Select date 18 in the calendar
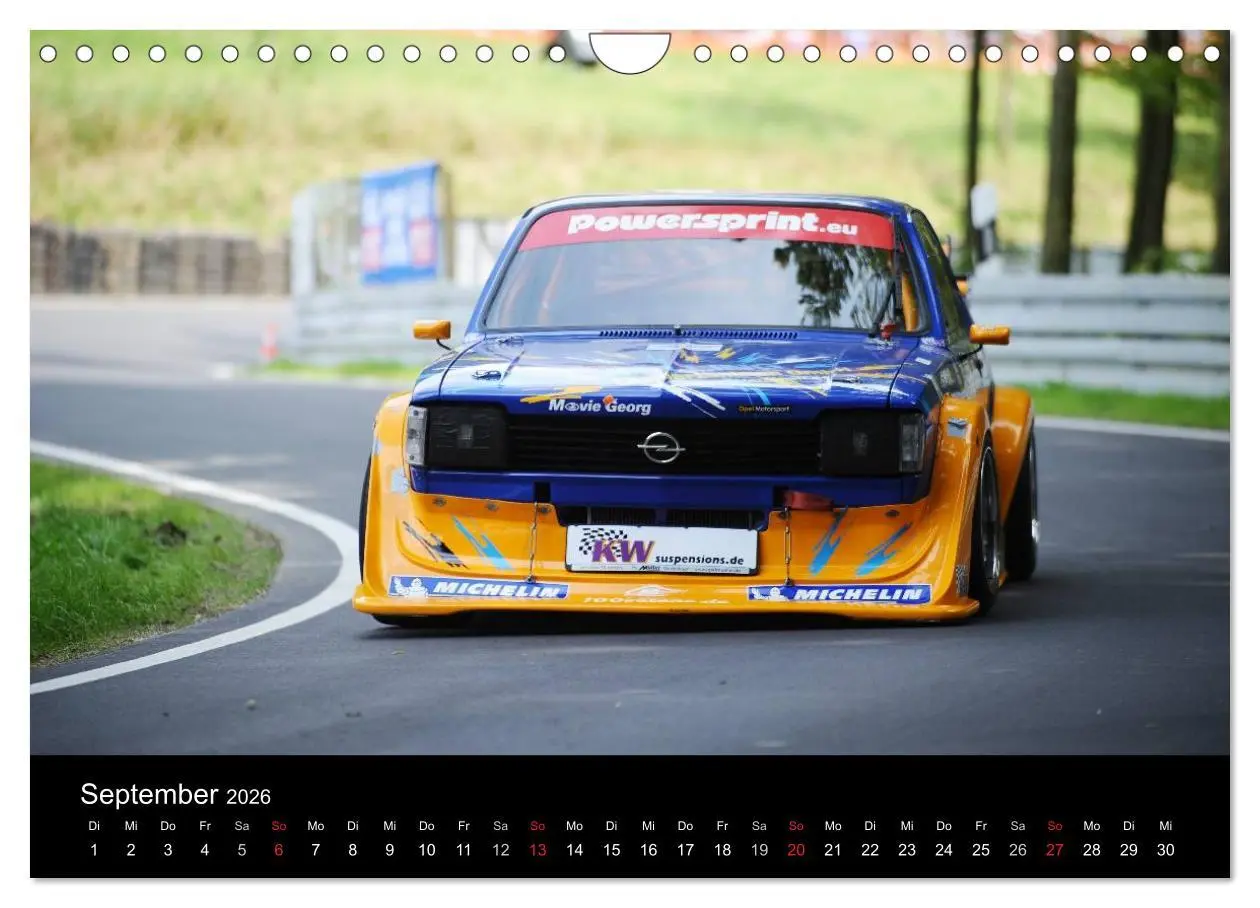 pos(723,850)
